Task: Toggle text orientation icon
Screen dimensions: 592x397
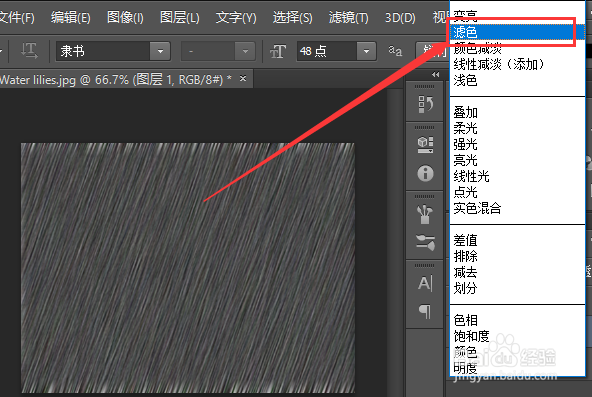Action: click(x=29, y=51)
